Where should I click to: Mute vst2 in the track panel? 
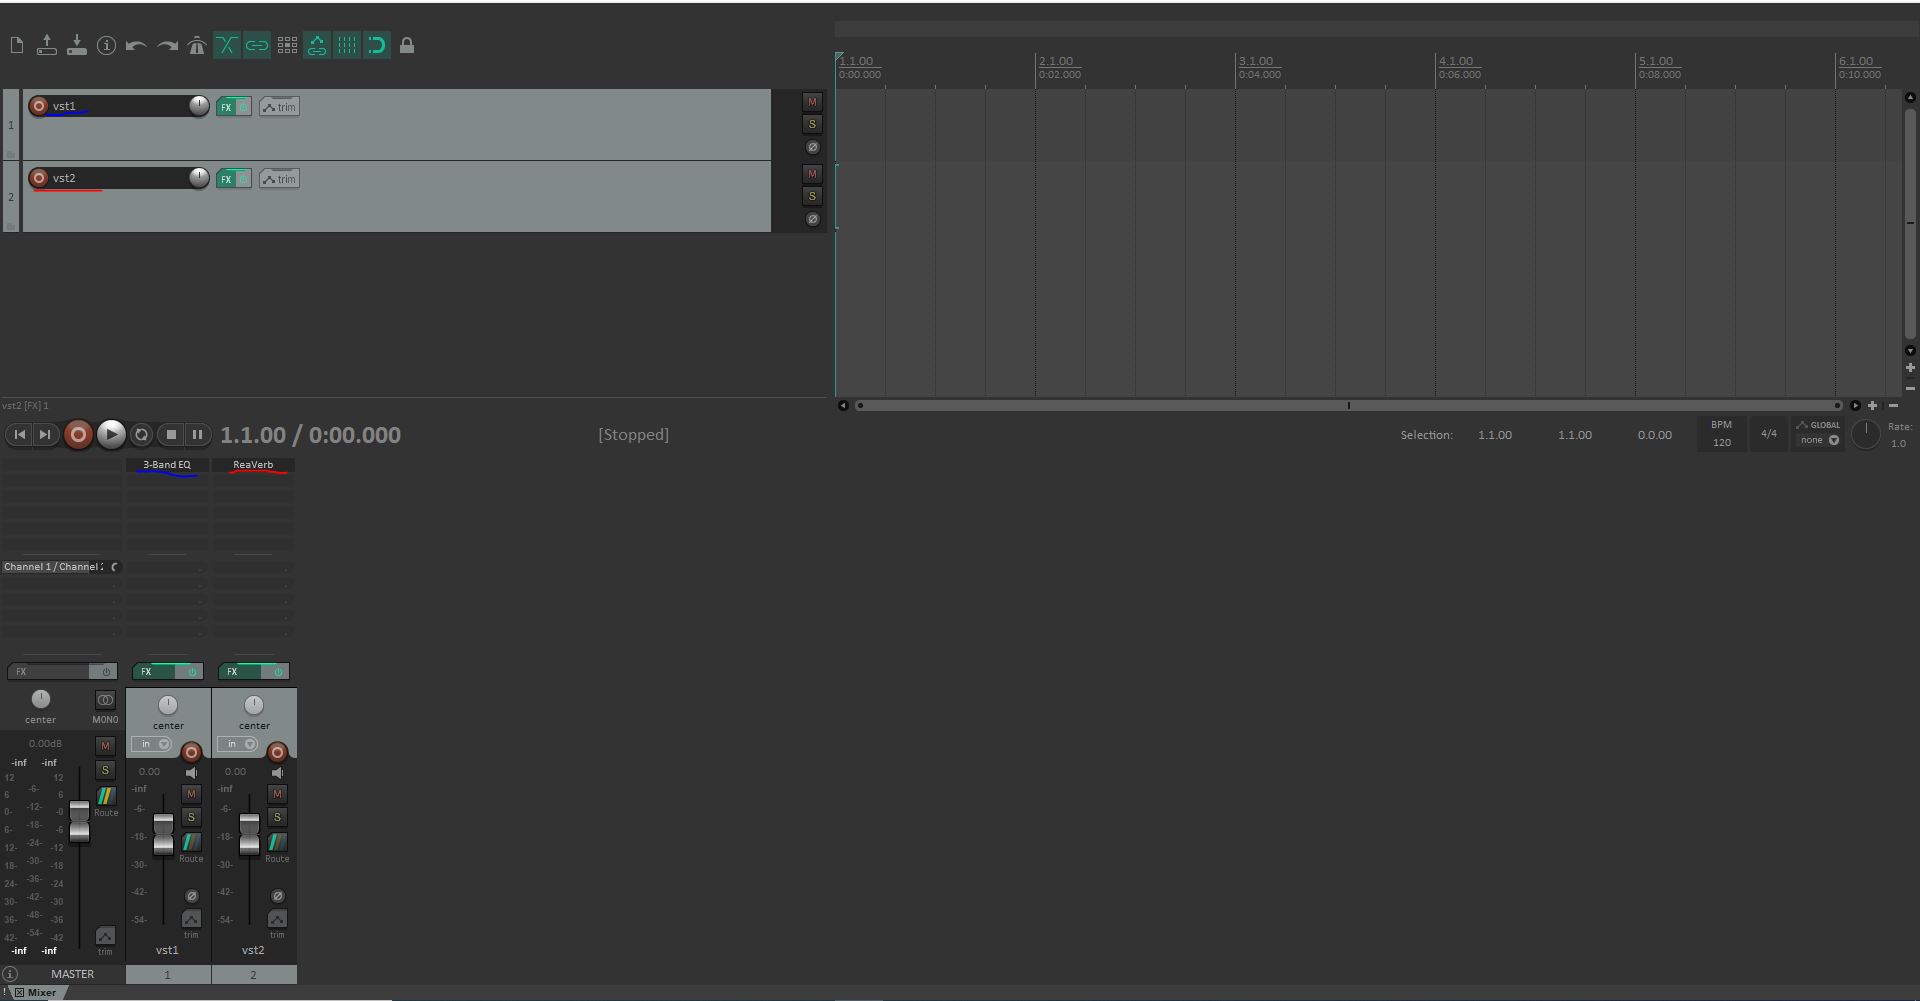click(x=812, y=174)
